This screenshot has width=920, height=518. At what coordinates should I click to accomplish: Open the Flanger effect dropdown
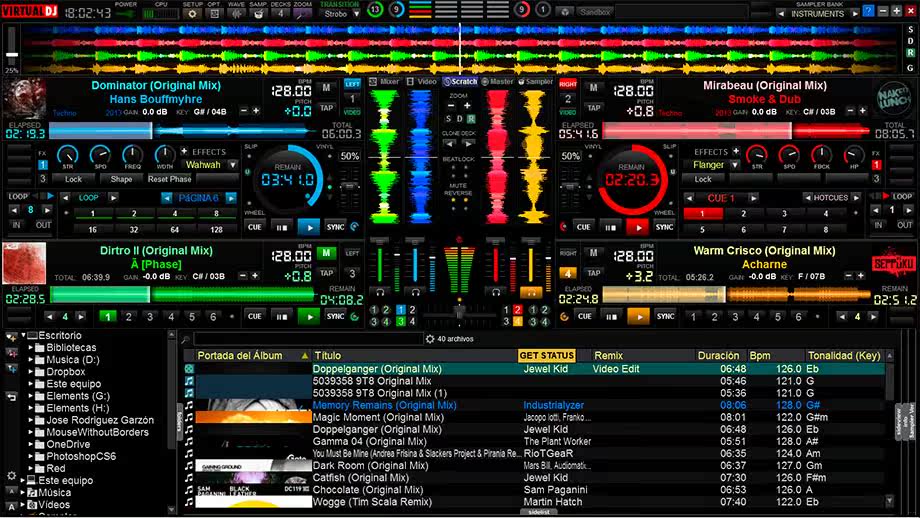coord(735,165)
